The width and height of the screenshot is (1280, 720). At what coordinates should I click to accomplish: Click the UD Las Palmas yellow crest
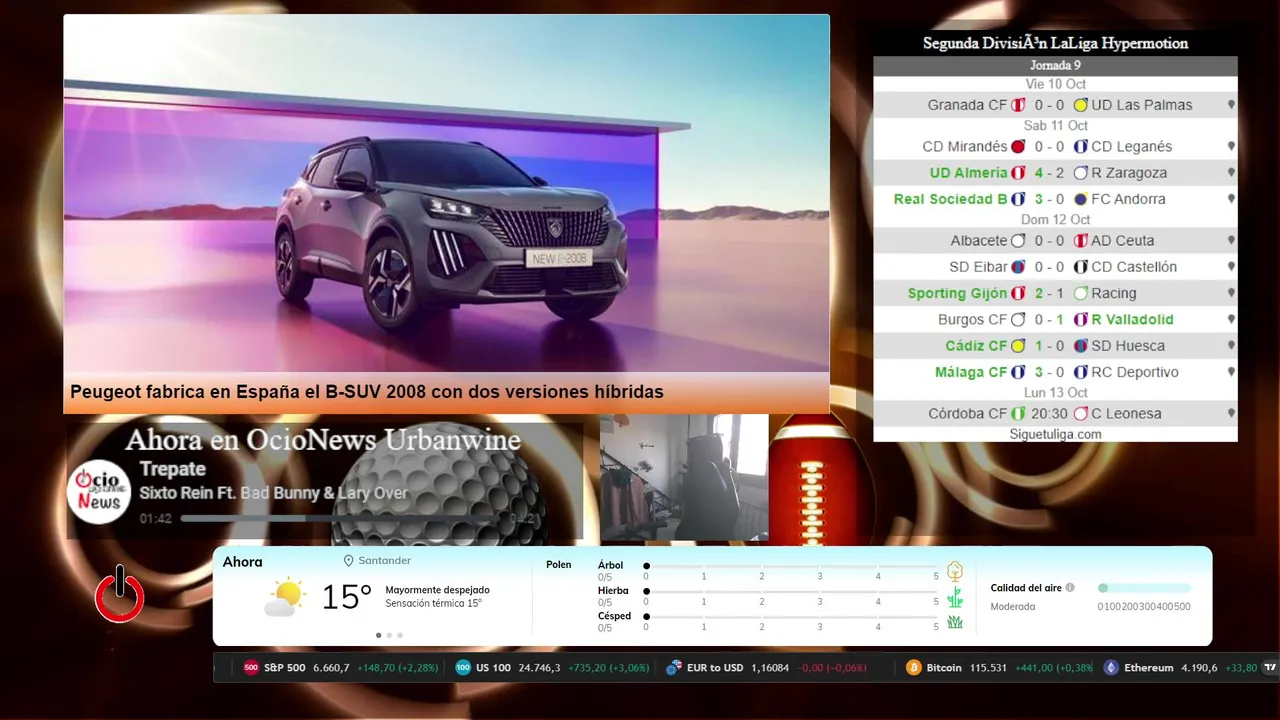click(x=1080, y=105)
